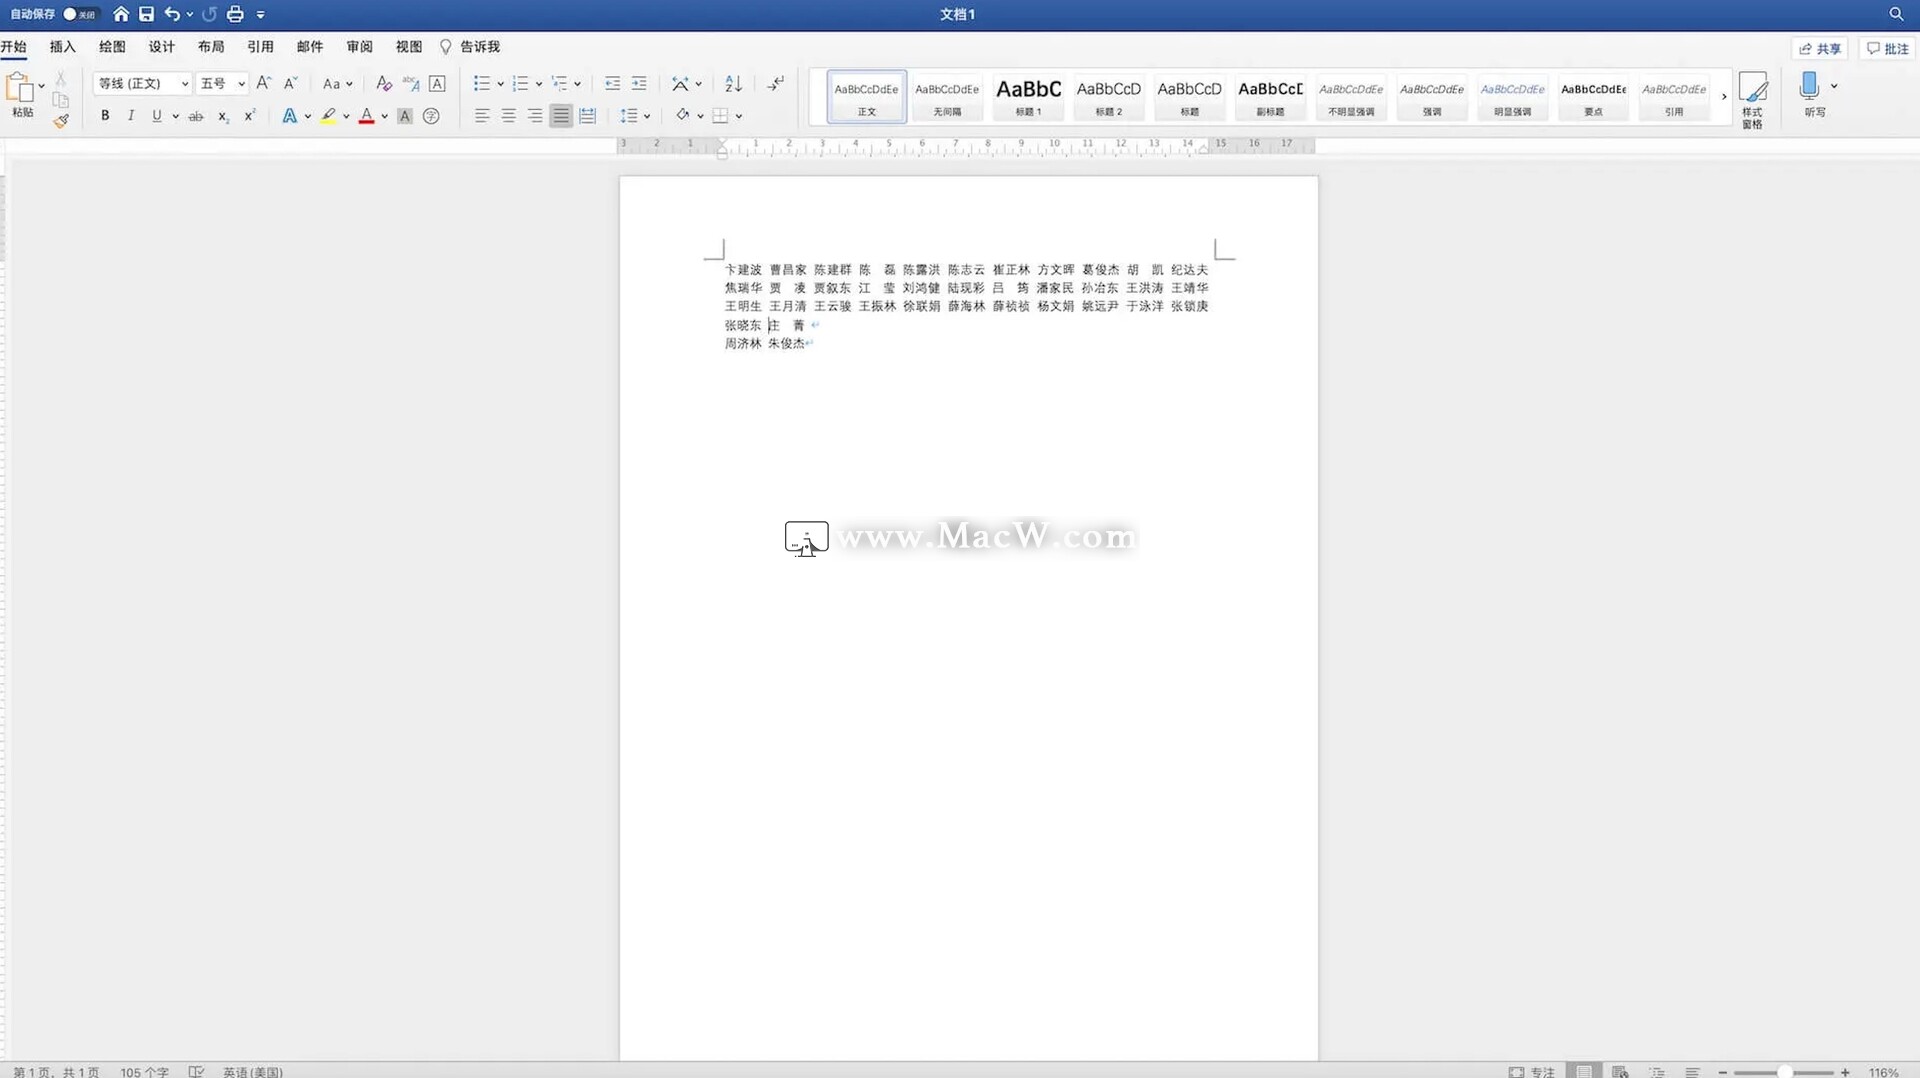Clear all formatting icon

383,83
